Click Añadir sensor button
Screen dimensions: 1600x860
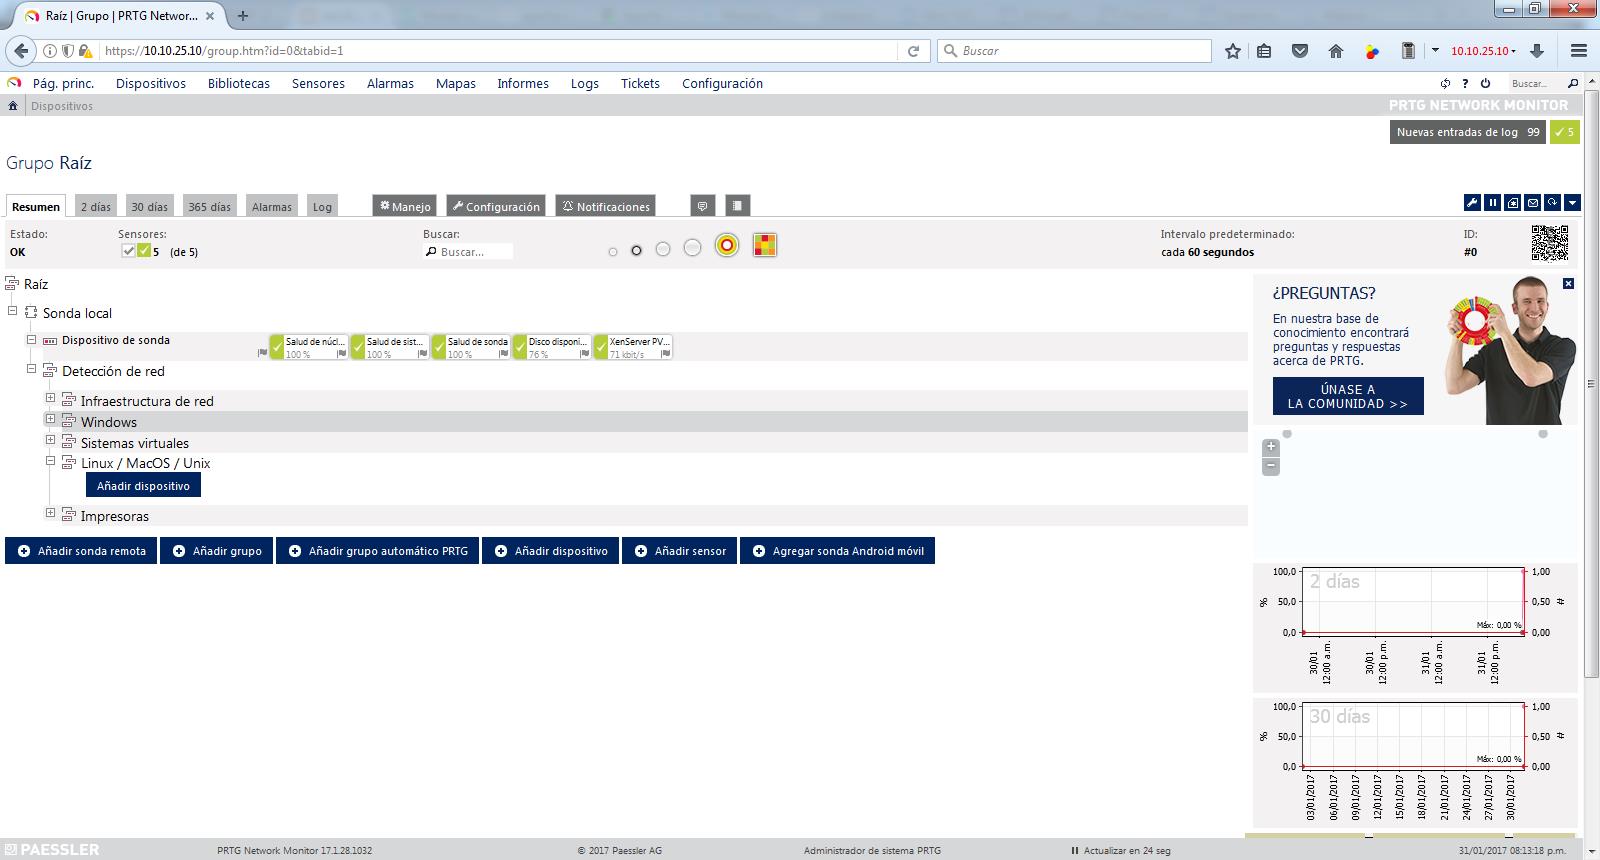(680, 551)
